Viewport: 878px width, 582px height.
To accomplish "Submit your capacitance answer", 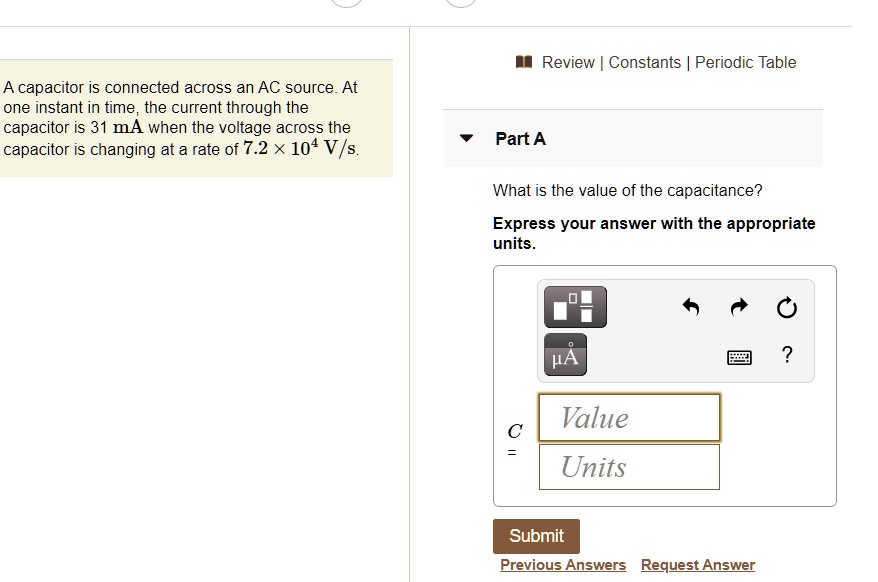I will pyautogui.click(x=535, y=536).
